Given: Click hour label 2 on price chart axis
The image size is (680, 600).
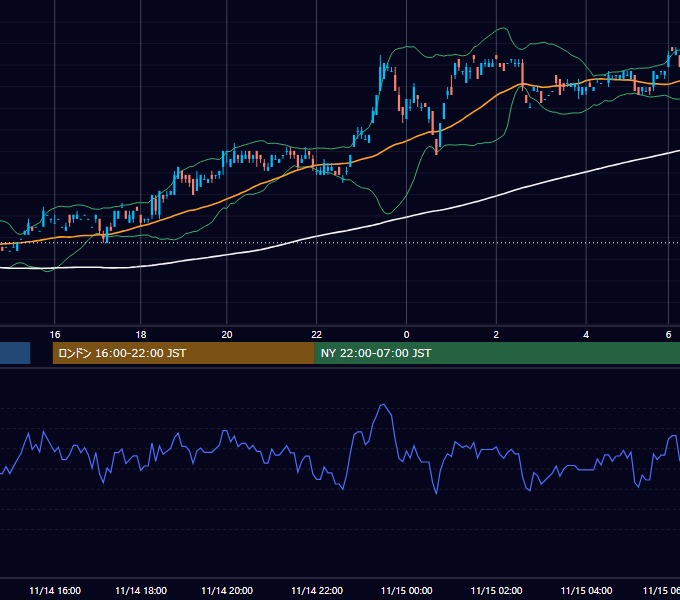Looking at the screenshot, I should point(496,335).
